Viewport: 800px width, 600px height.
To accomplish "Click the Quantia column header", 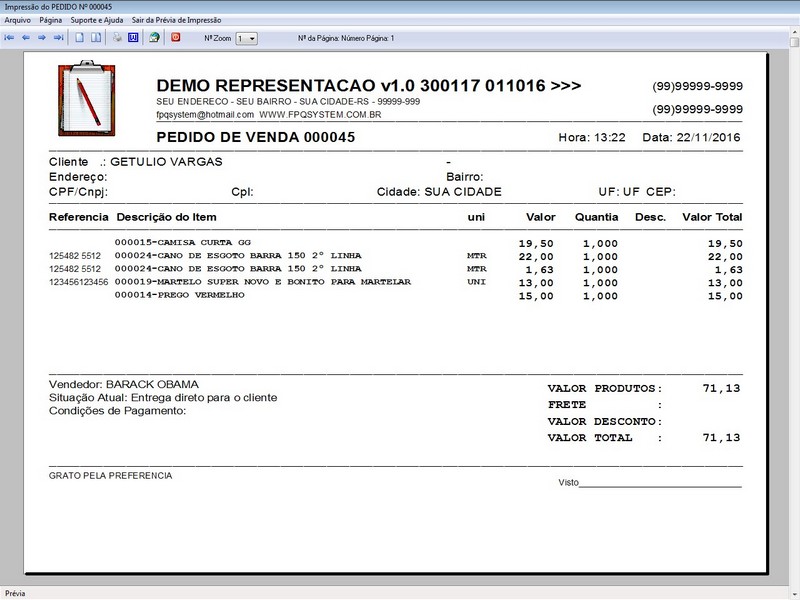I will (596, 217).
